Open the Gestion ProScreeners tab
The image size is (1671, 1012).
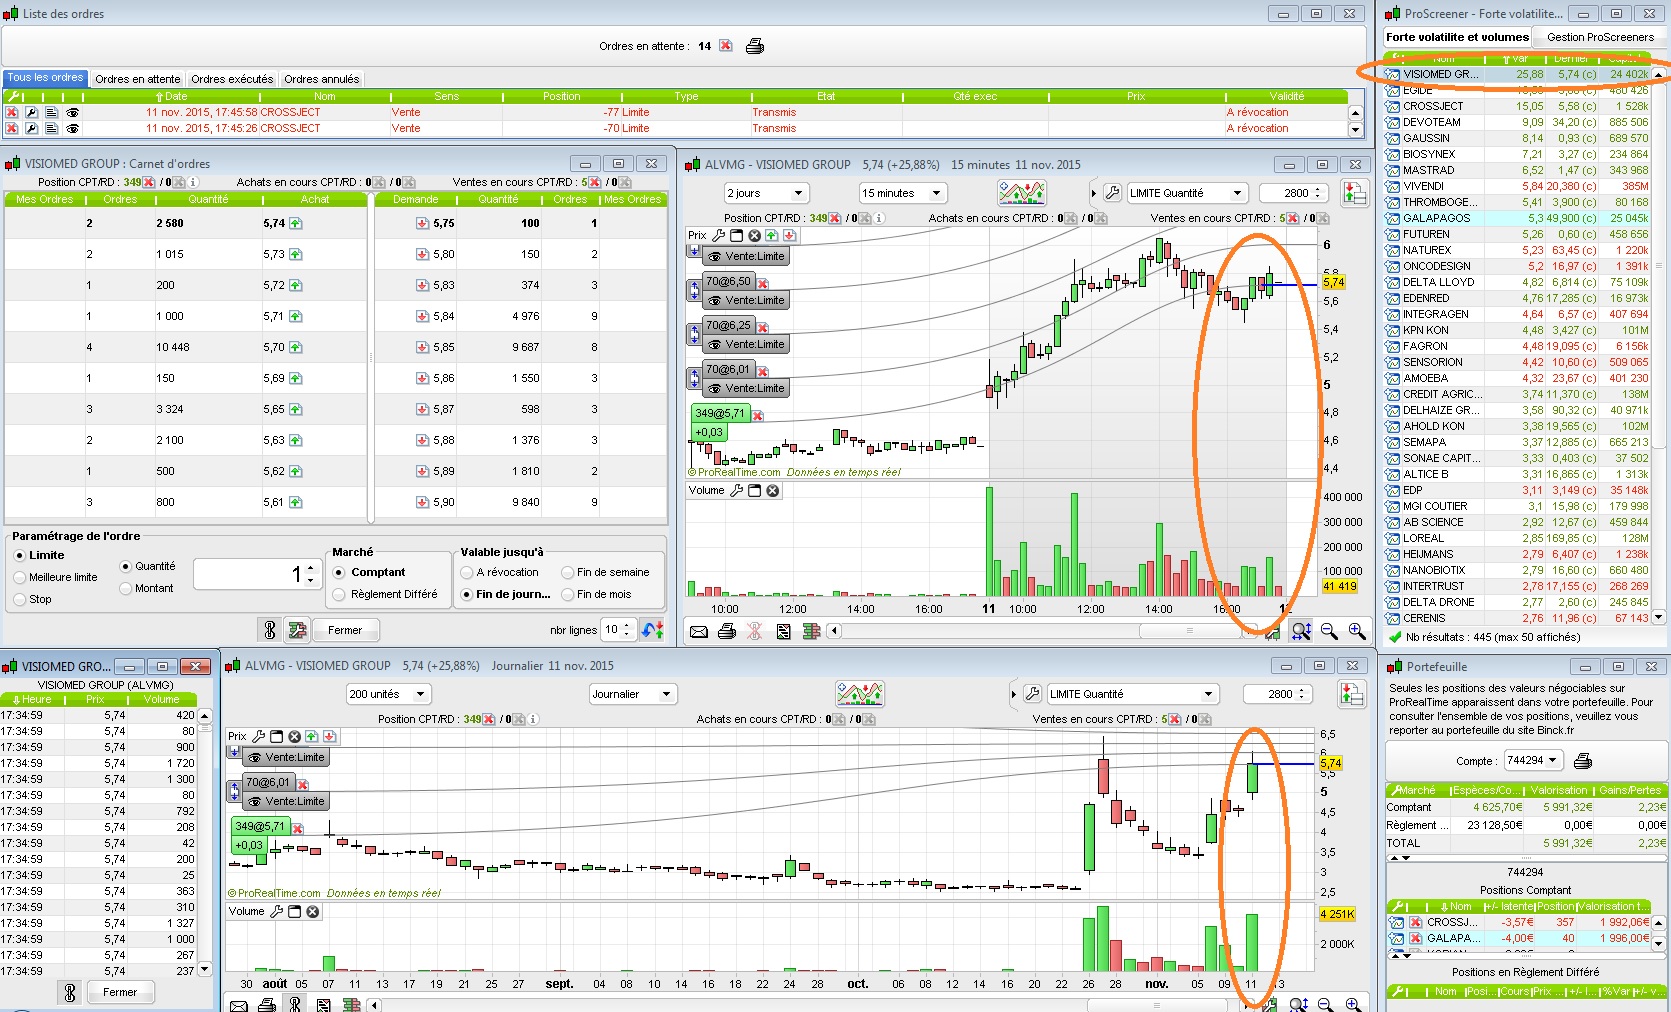tap(1600, 37)
